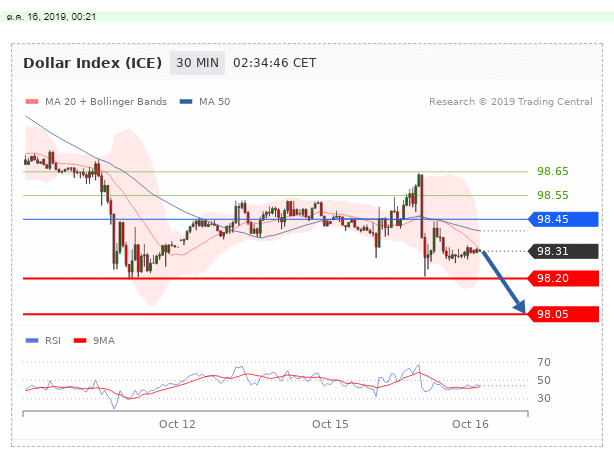Click the 02:34:46 CET timestamp
This screenshot has height=458, width=614.
(x=274, y=63)
